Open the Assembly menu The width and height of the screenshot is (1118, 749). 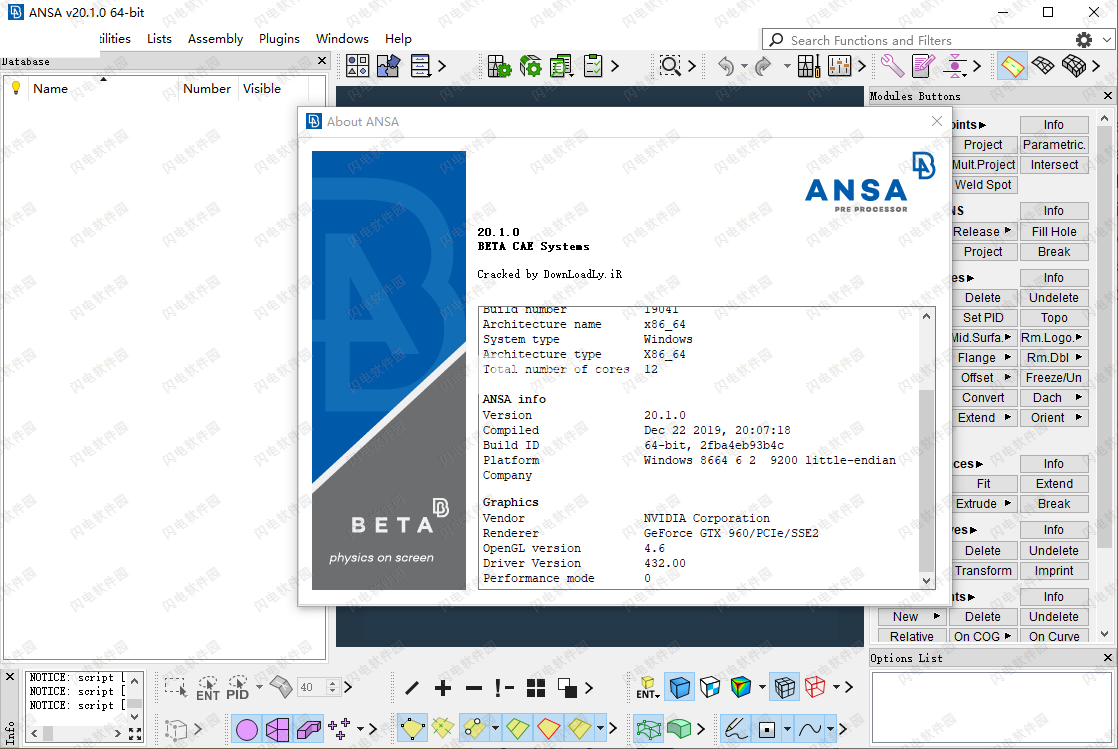[x=215, y=39]
